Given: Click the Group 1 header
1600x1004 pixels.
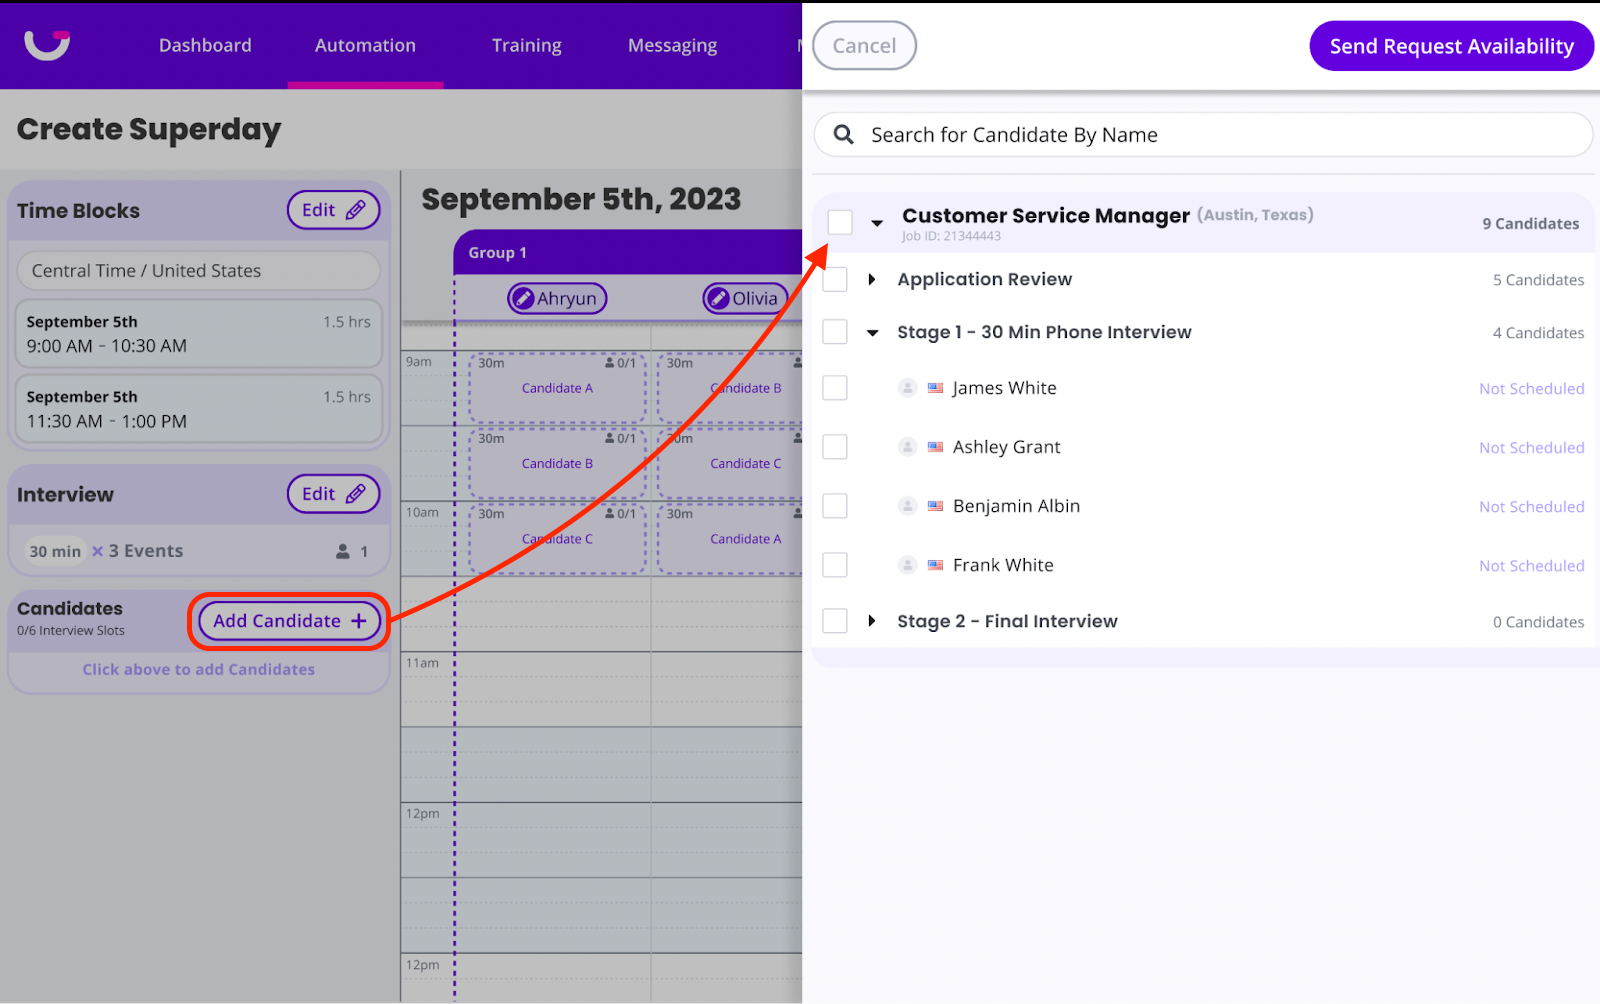Looking at the screenshot, I should (628, 253).
